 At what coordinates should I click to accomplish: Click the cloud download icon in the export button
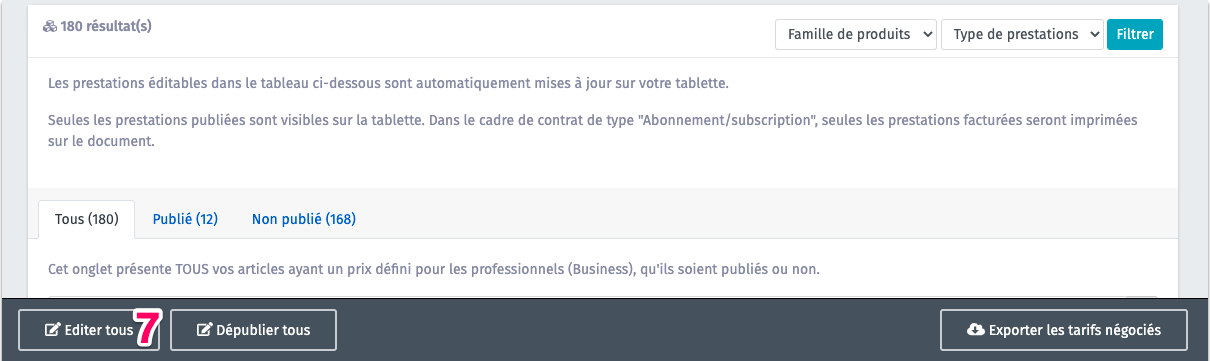975,330
